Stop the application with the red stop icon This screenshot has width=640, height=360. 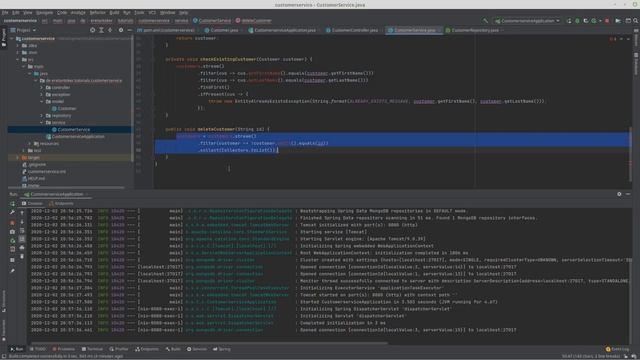(x=607, y=20)
